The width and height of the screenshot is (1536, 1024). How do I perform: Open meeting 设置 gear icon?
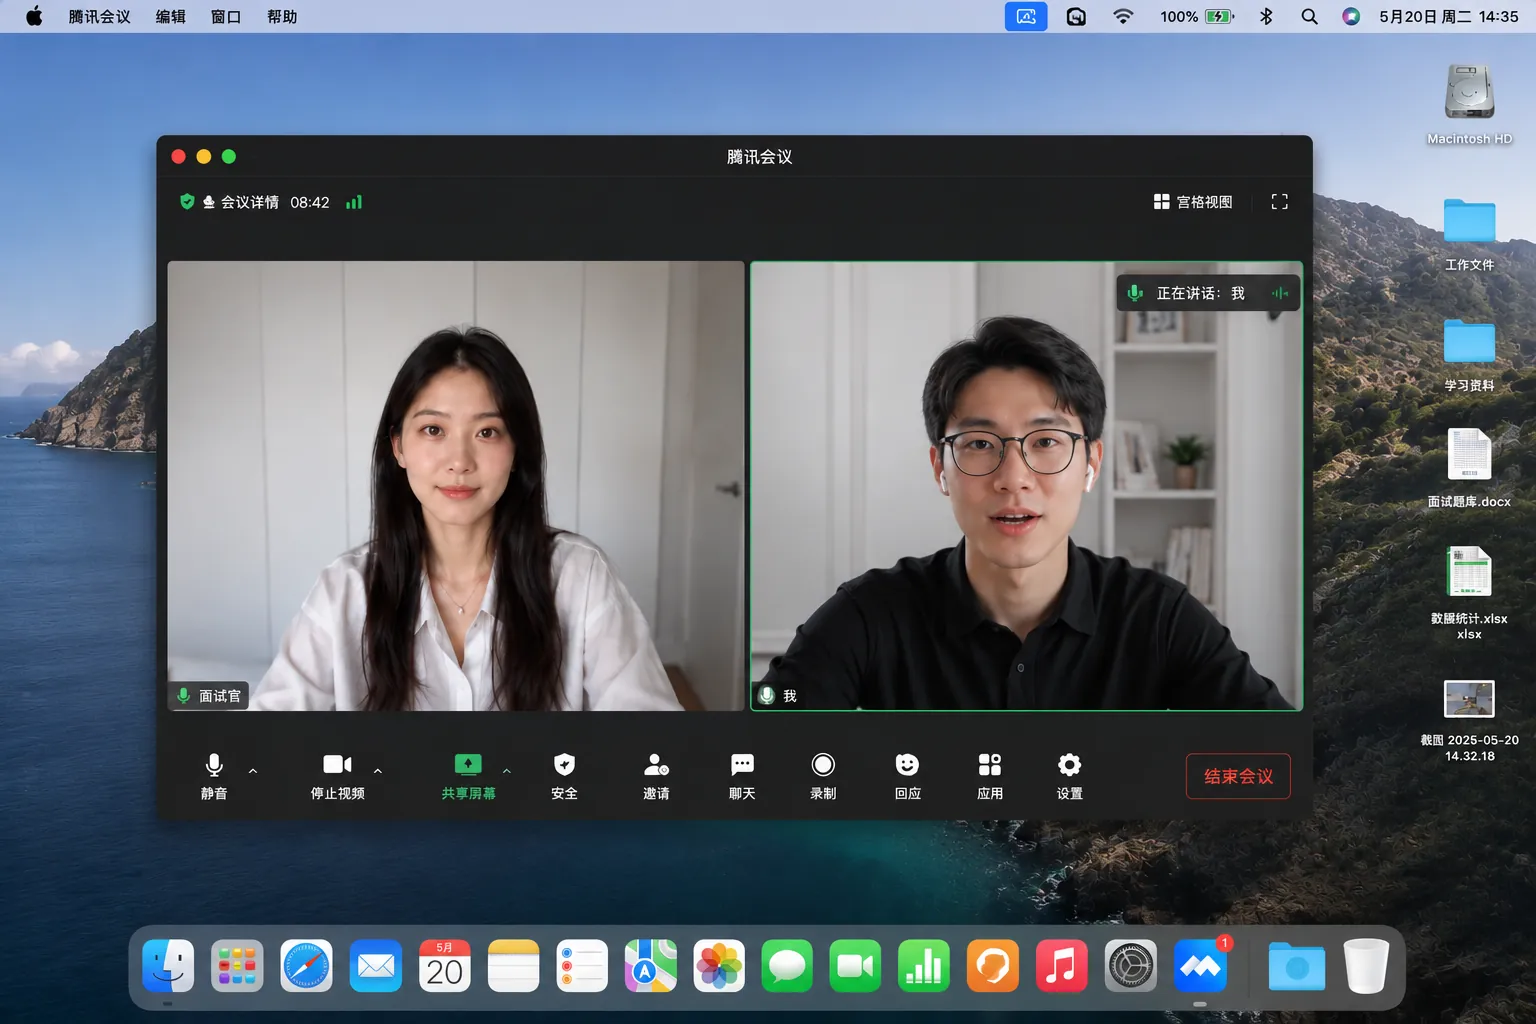coord(1069,776)
